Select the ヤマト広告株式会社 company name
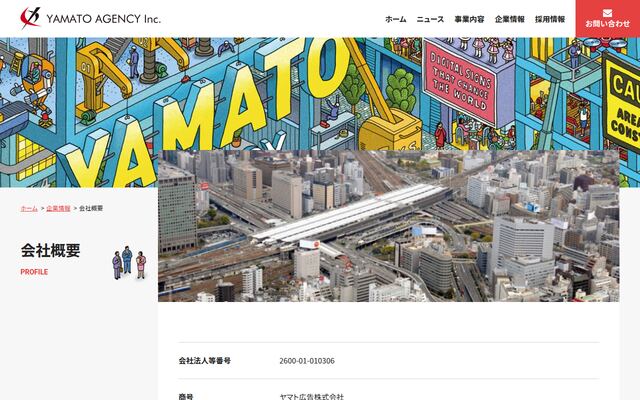Screen dimensions: 640x400 [312, 396]
